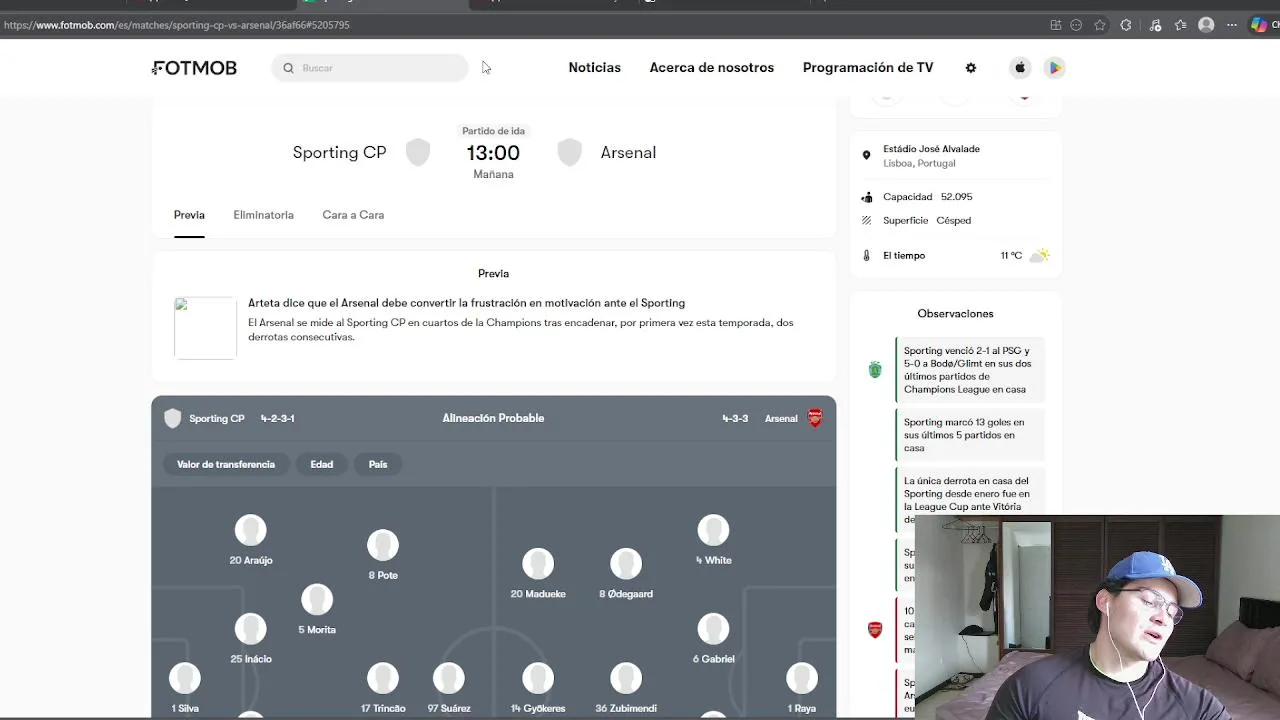Select Ødegaard player avatar
Image resolution: width=1280 pixels, height=720 pixels.
(x=626, y=564)
